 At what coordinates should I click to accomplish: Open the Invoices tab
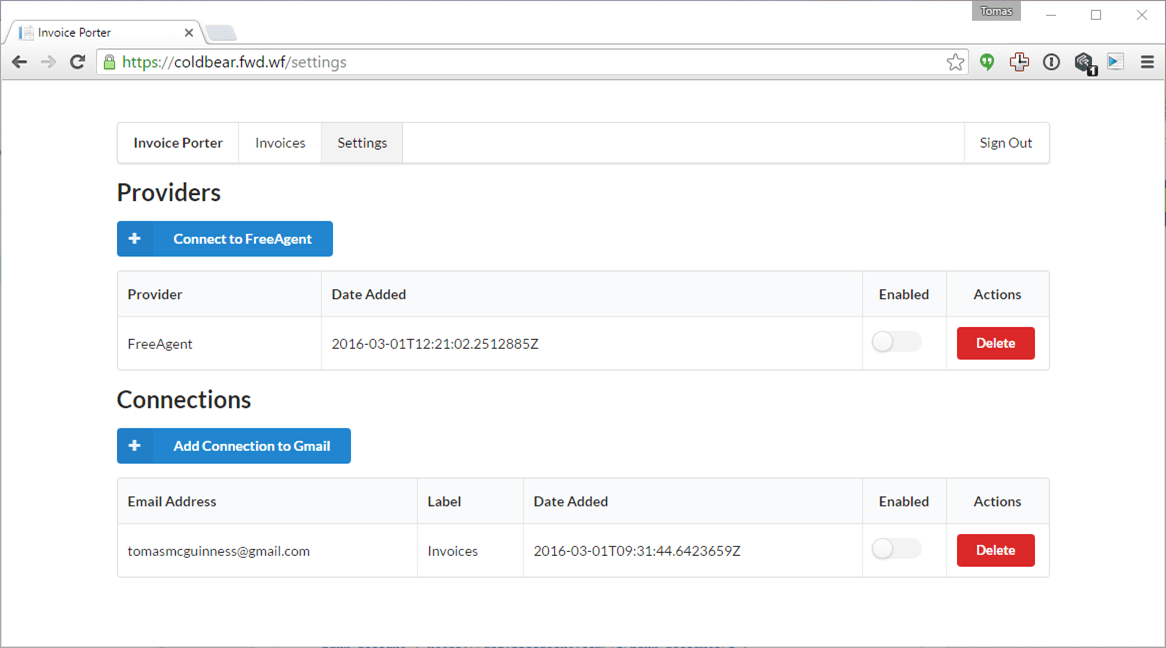(x=280, y=143)
